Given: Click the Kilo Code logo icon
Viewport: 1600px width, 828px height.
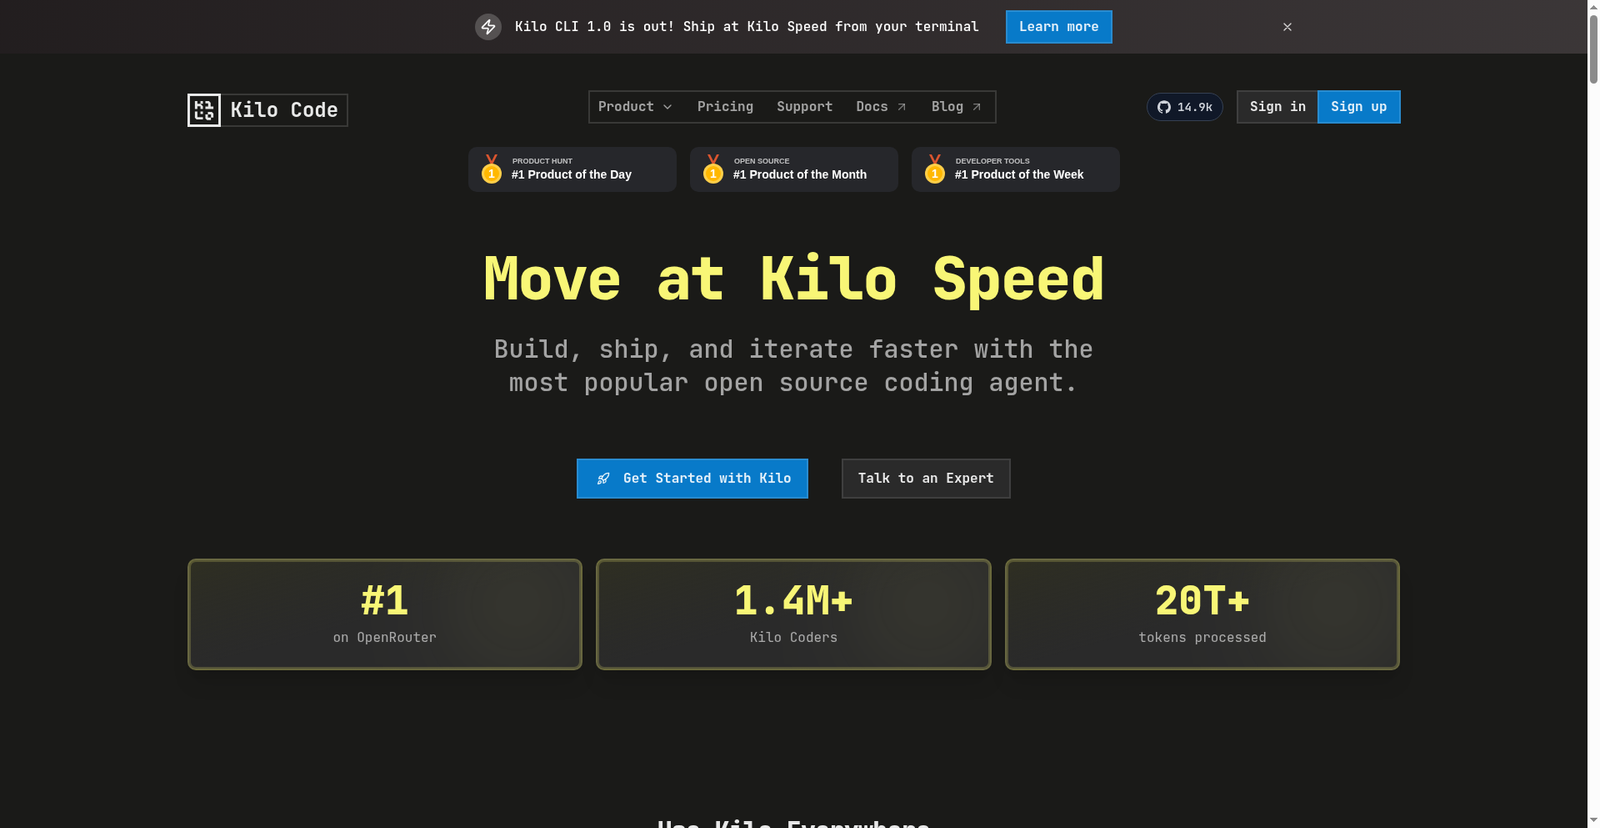Looking at the screenshot, I should [204, 110].
